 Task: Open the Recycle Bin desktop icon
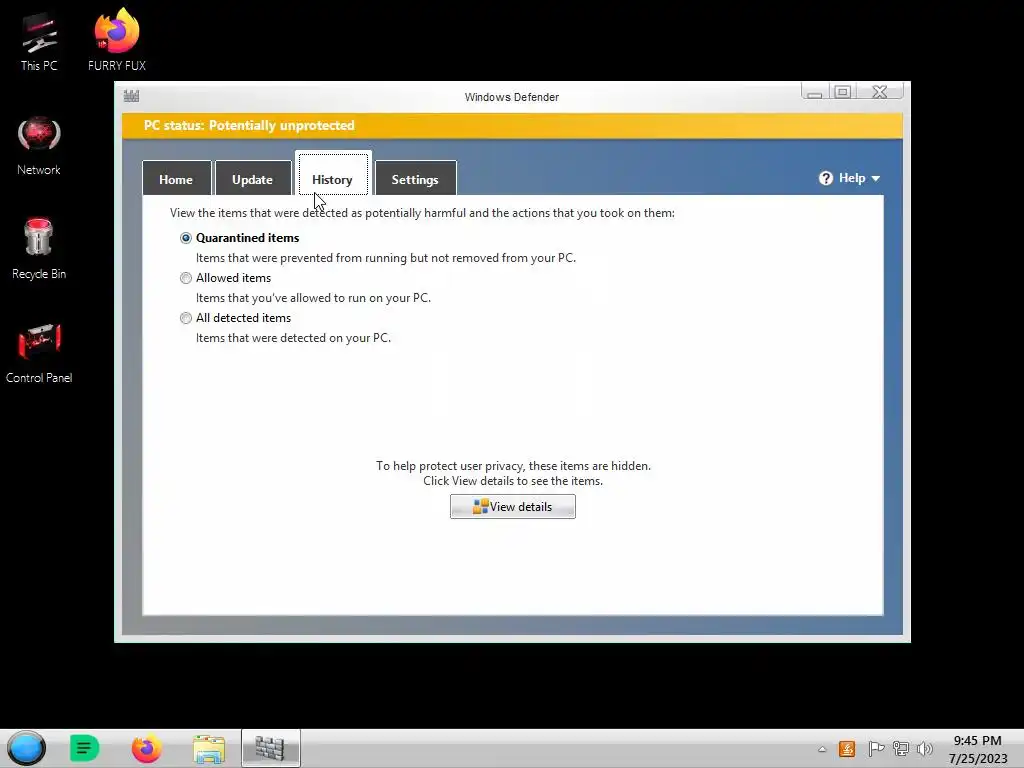[x=39, y=249]
